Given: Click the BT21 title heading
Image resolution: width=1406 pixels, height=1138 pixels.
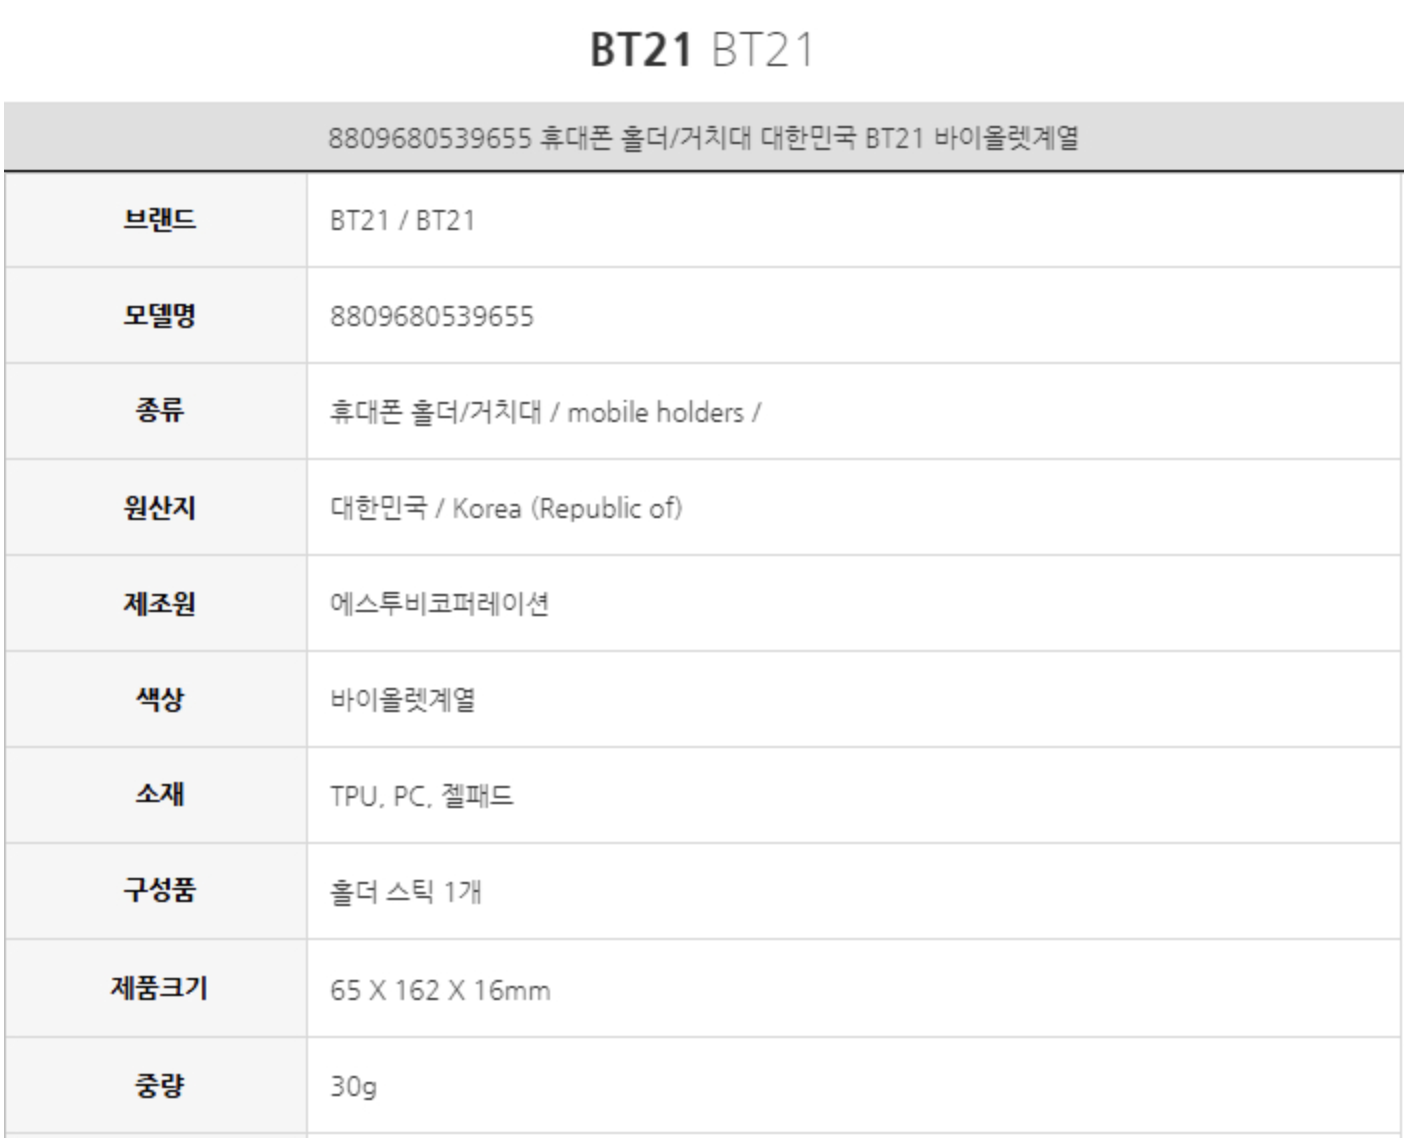Looking at the screenshot, I should point(702,50).
